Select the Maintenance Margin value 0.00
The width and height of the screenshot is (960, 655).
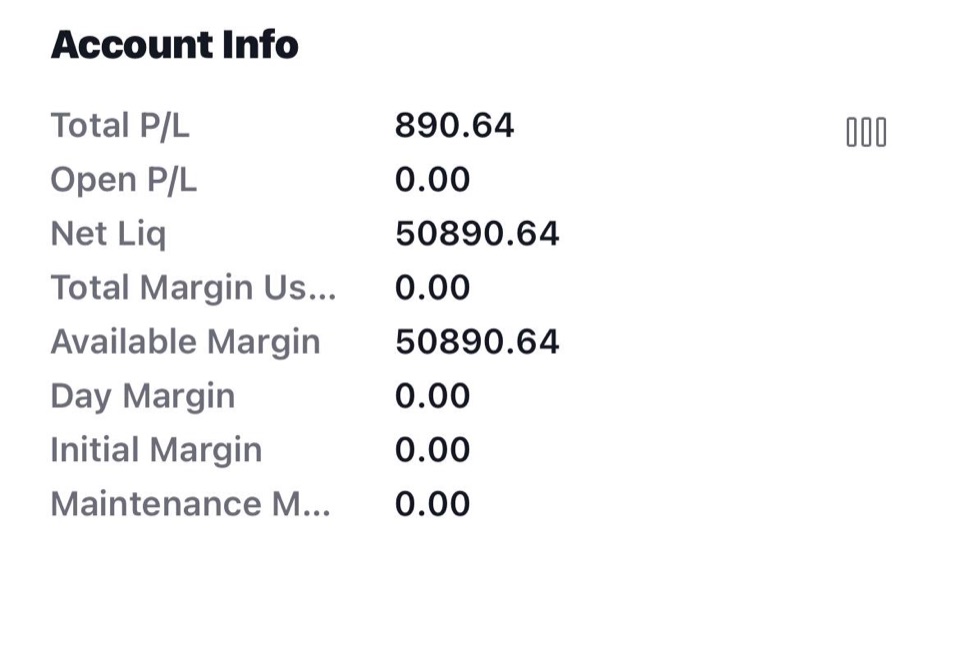point(432,504)
